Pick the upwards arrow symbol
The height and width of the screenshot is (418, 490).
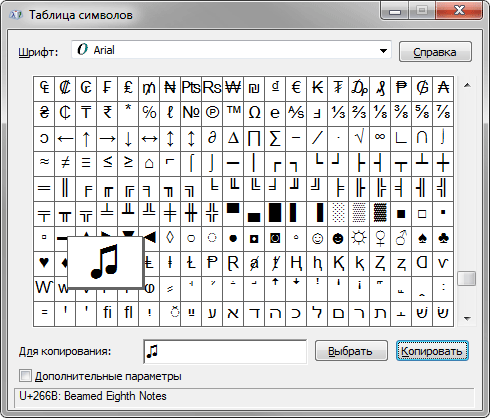pos(86,139)
